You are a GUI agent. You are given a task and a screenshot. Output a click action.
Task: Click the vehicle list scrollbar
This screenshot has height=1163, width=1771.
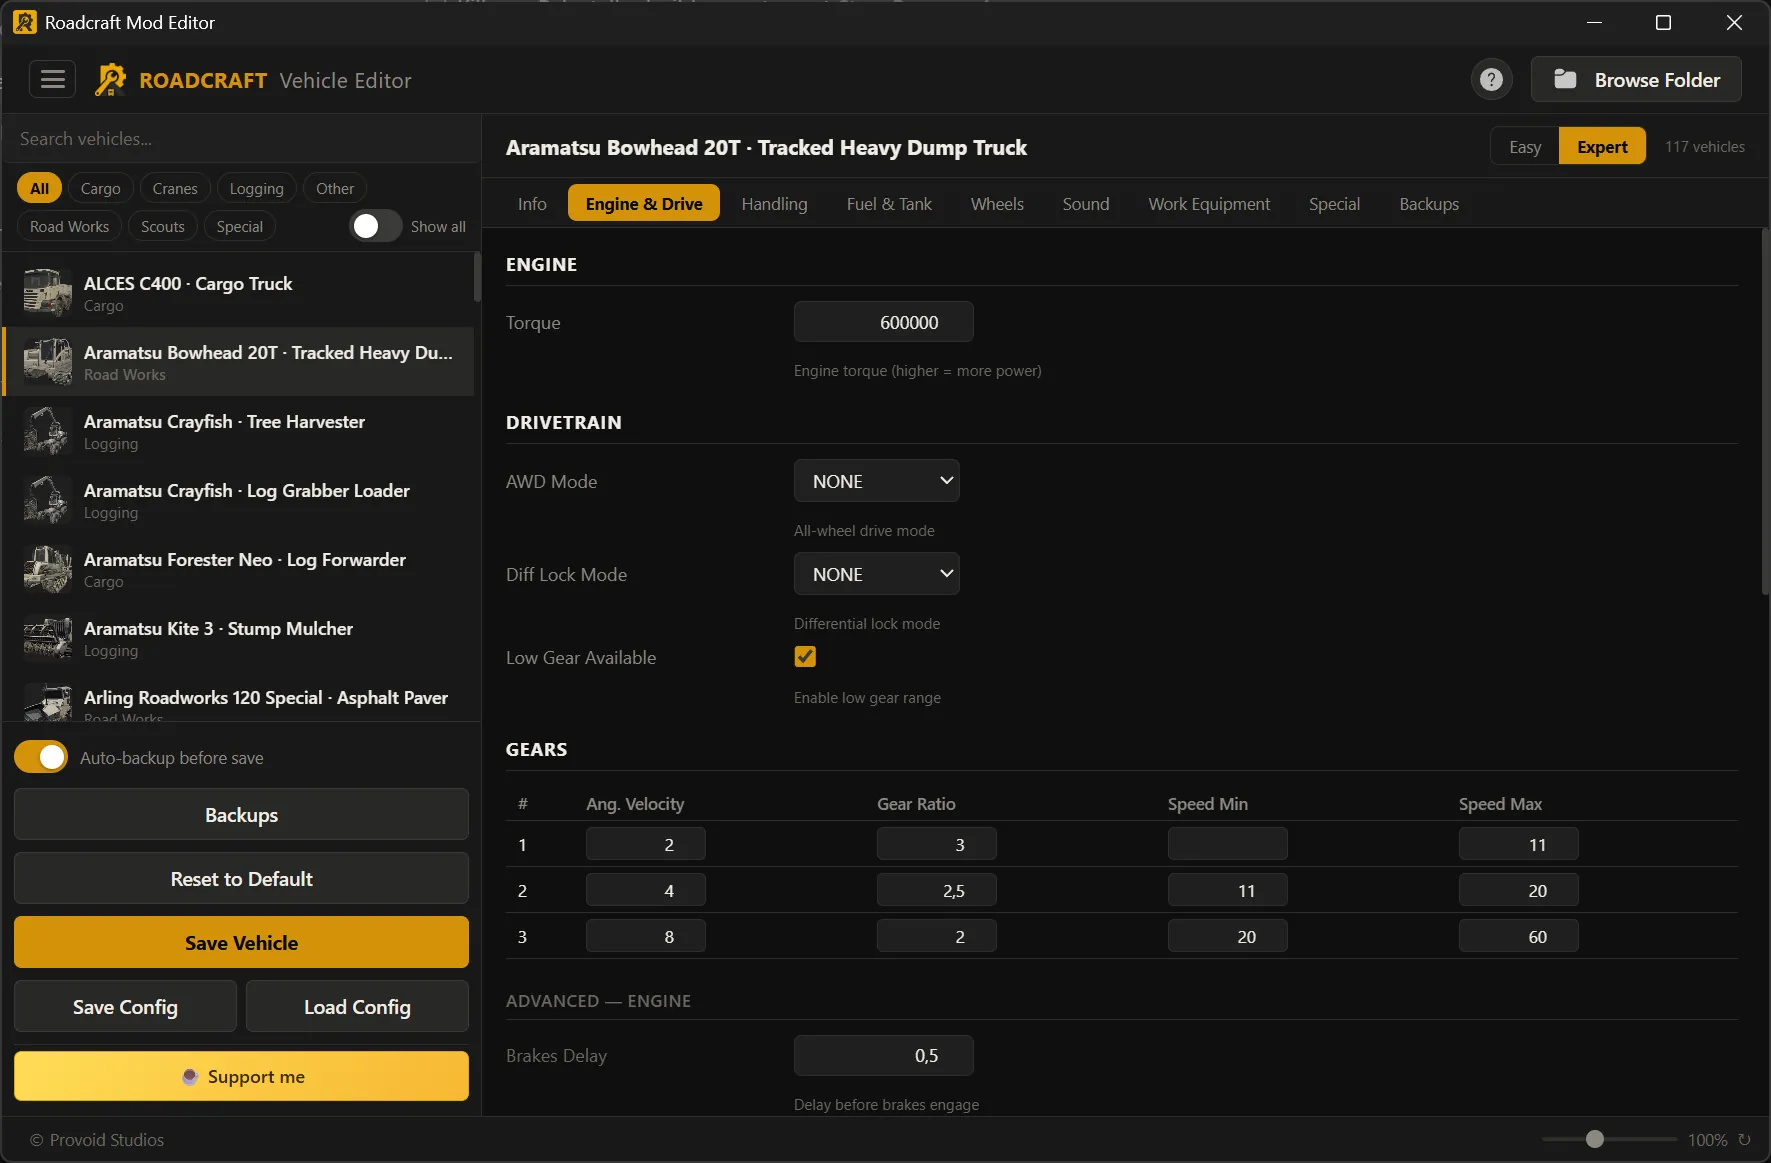(x=477, y=277)
